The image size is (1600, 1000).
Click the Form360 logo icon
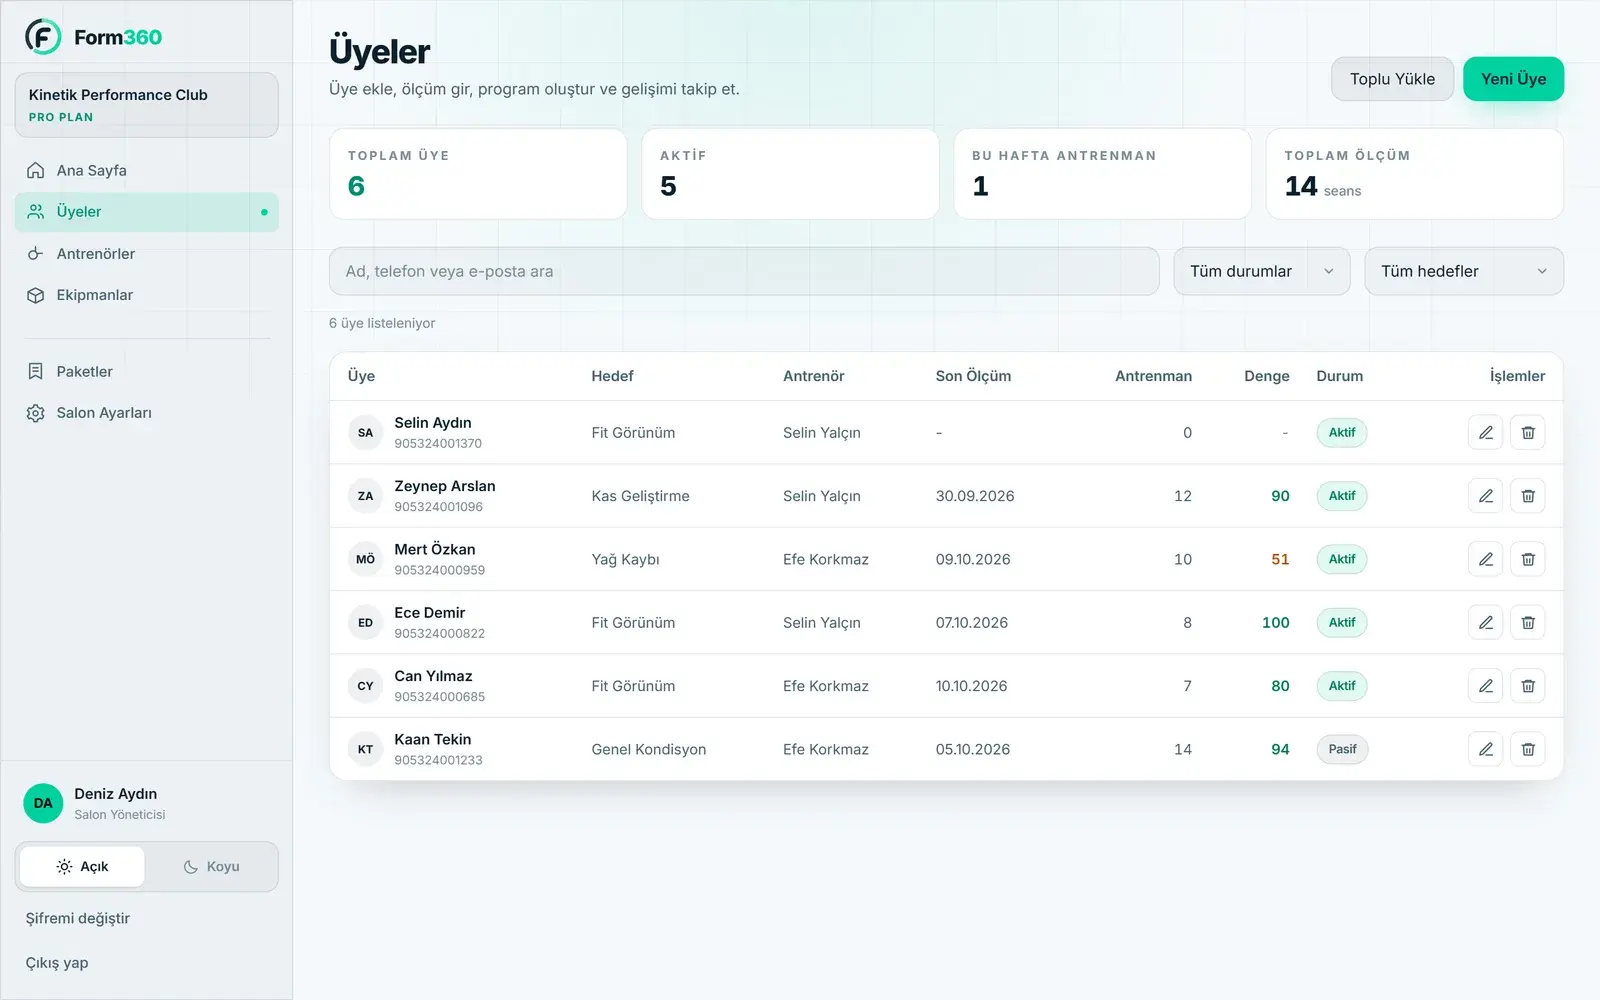click(x=43, y=37)
